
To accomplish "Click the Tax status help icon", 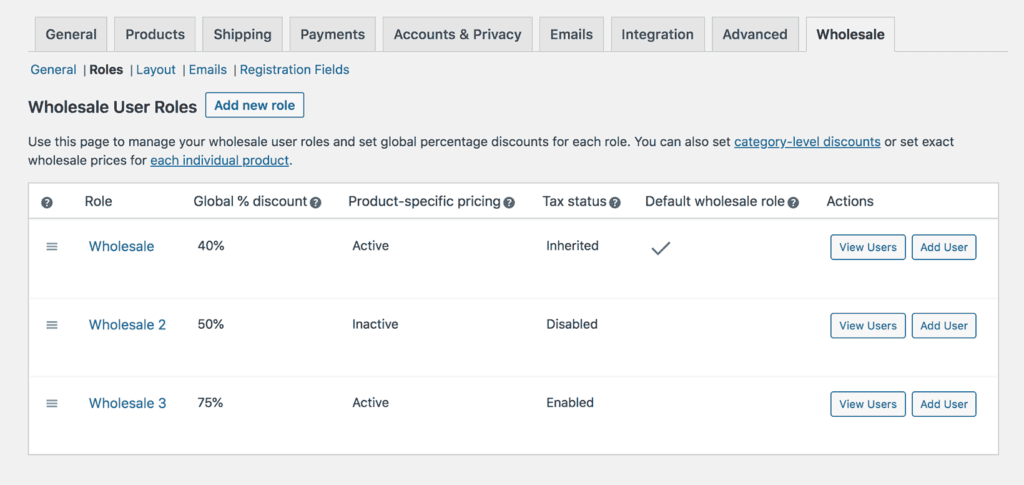I will [x=615, y=202].
